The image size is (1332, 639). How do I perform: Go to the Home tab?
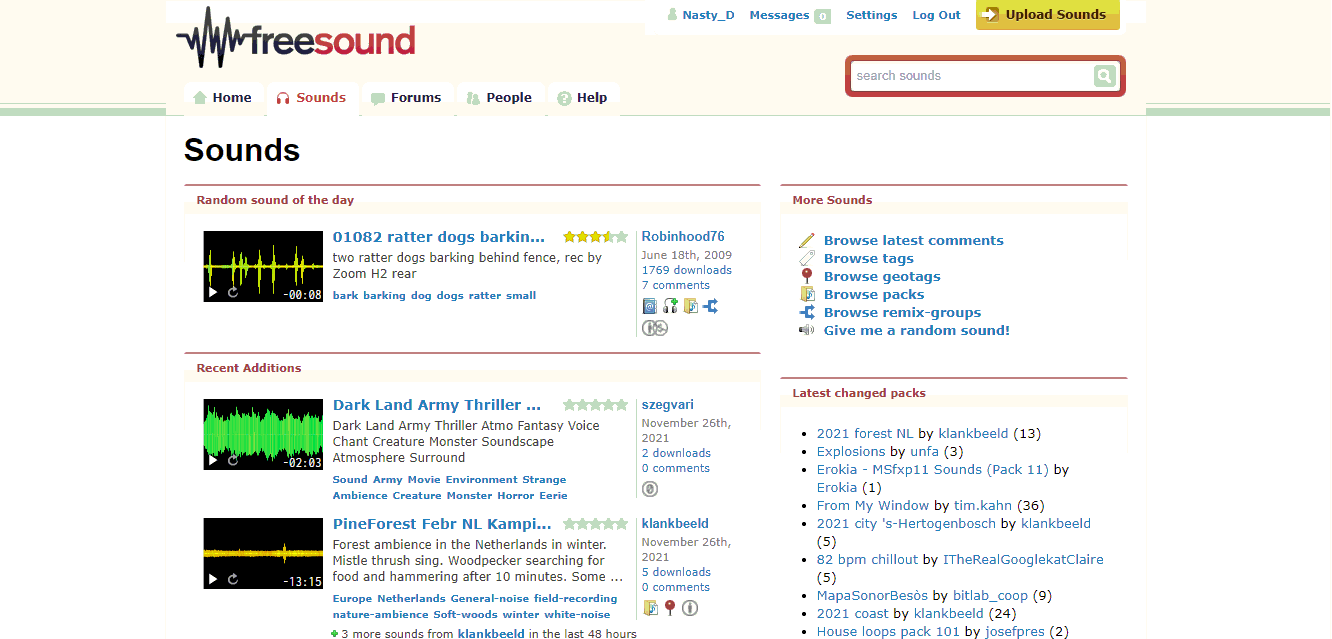pyautogui.click(x=222, y=98)
